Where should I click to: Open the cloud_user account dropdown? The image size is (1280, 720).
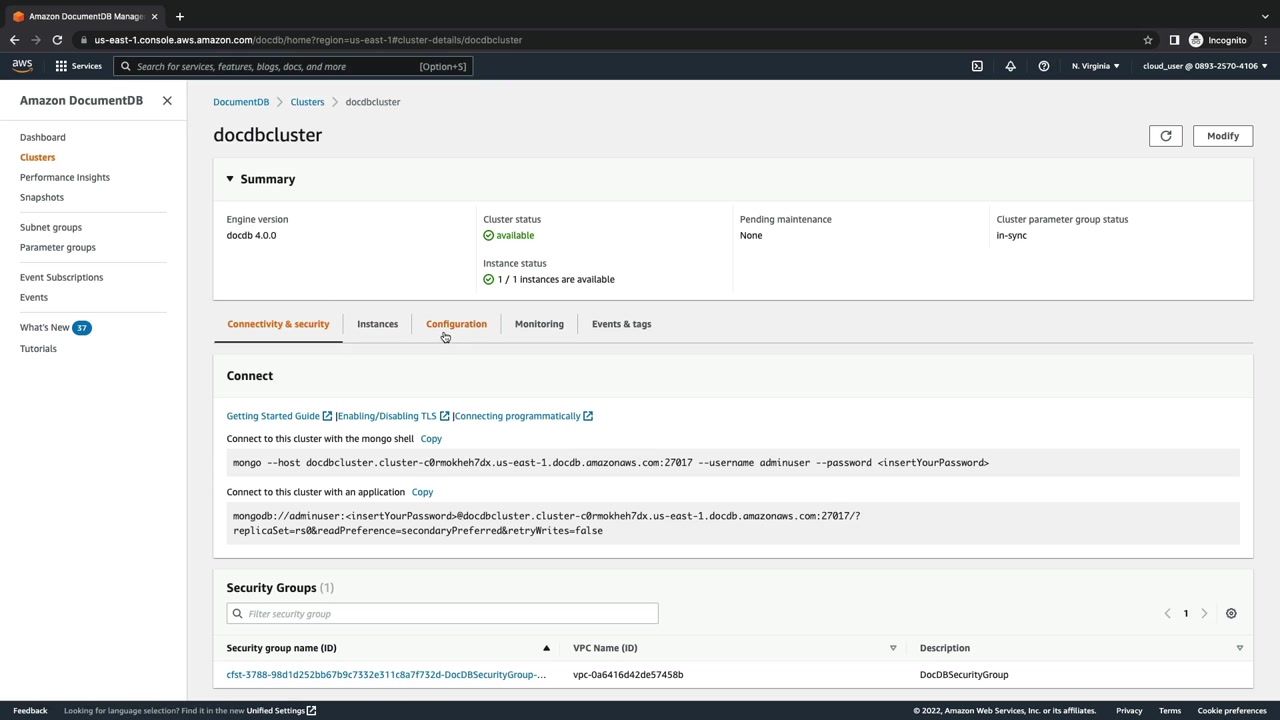click(1205, 66)
